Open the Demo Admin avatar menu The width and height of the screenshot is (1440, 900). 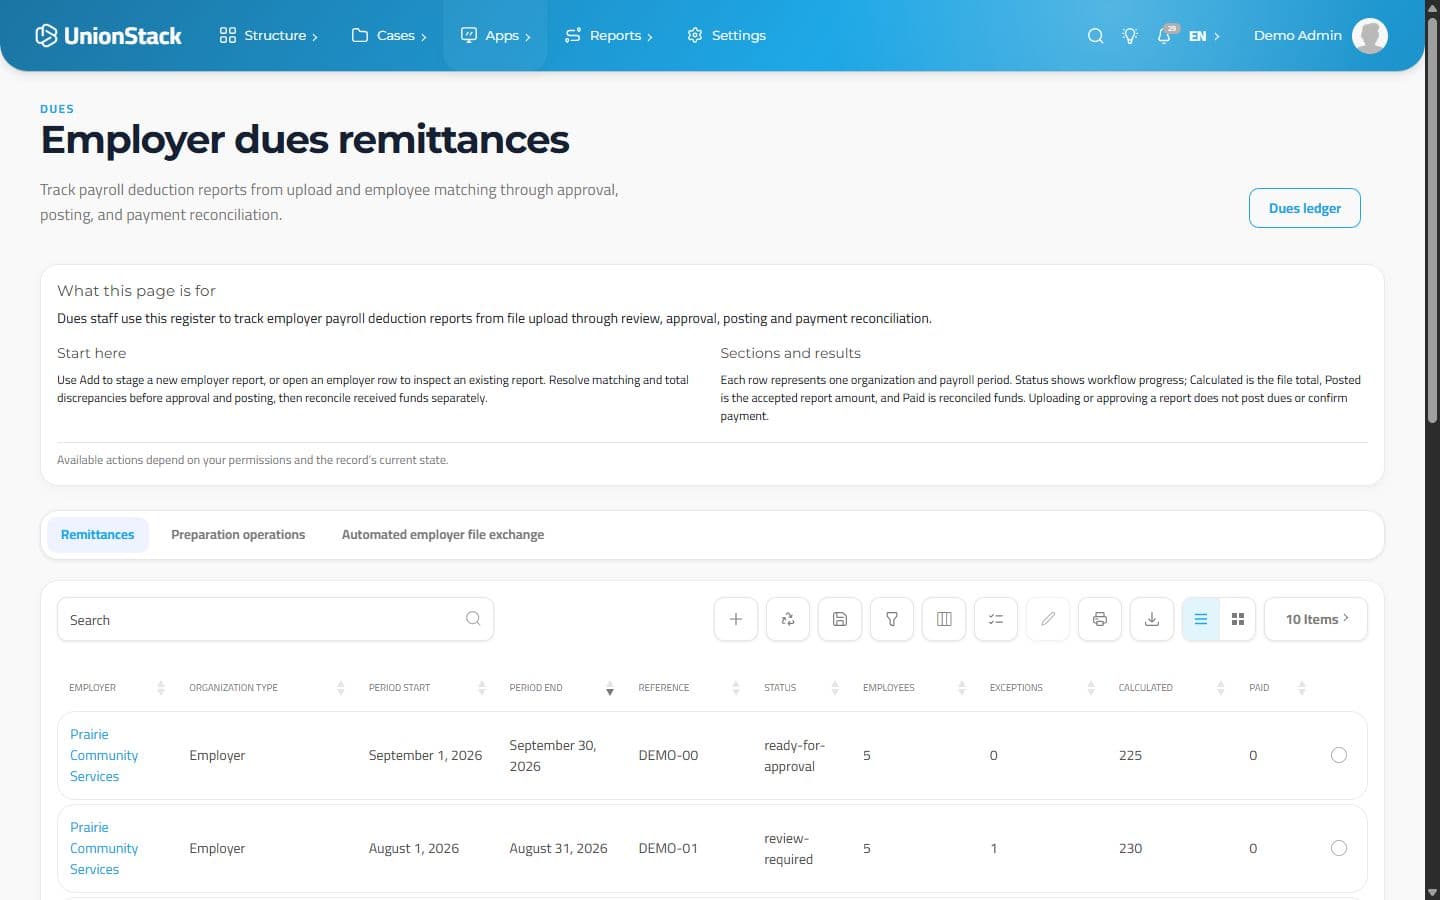click(x=1369, y=36)
